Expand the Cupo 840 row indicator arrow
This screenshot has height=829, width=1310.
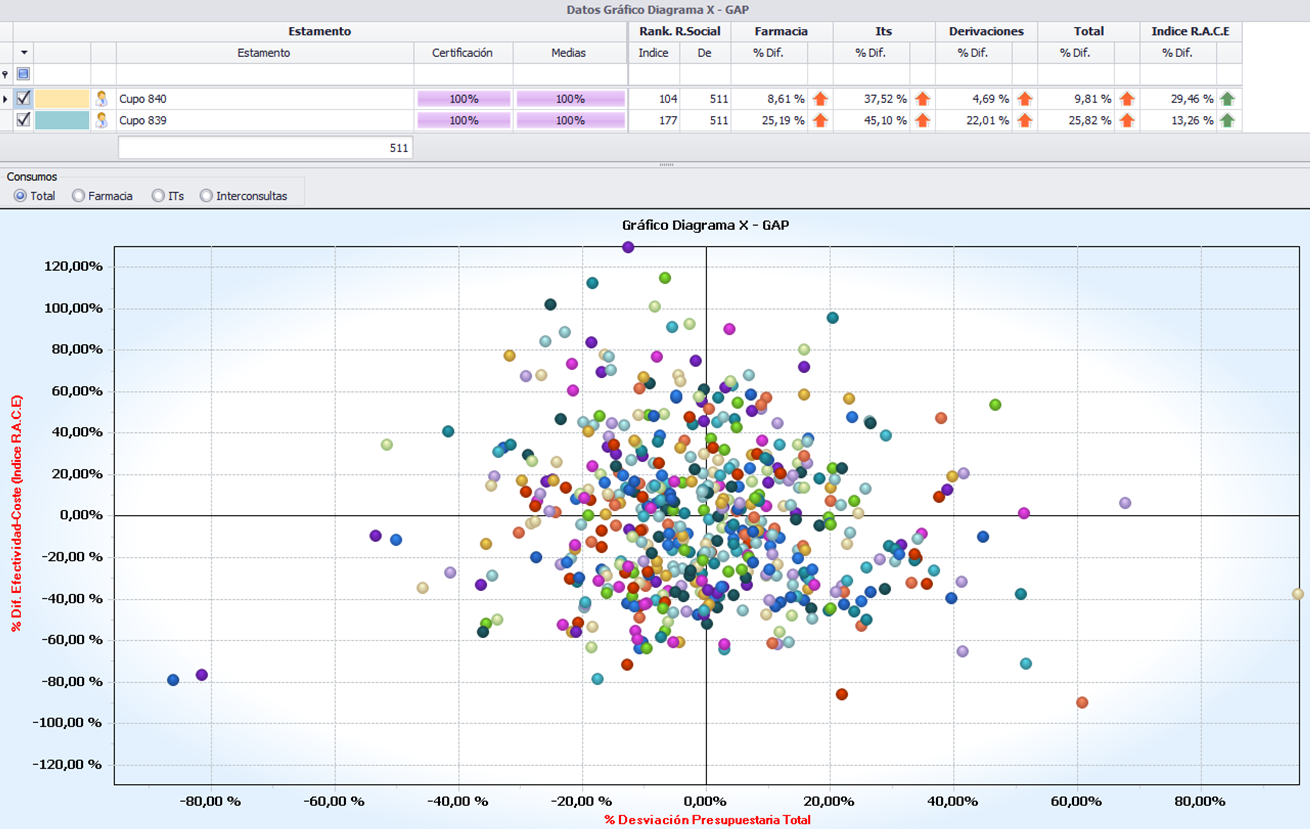click(x=6, y=99)
